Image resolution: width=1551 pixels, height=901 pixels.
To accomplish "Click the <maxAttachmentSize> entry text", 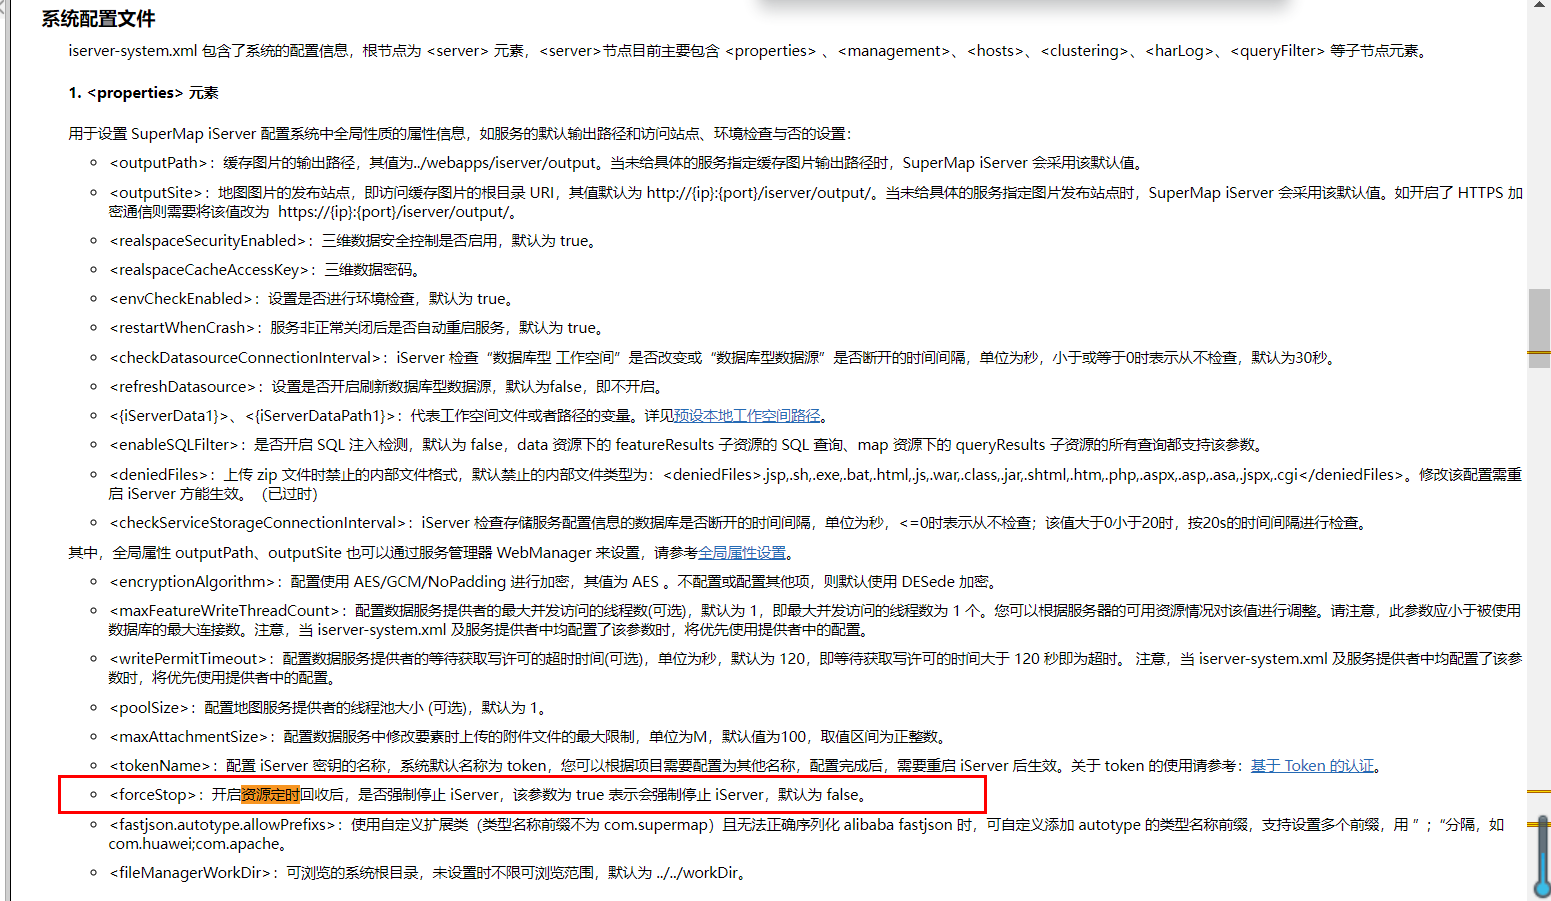I will tap(529, 737).
